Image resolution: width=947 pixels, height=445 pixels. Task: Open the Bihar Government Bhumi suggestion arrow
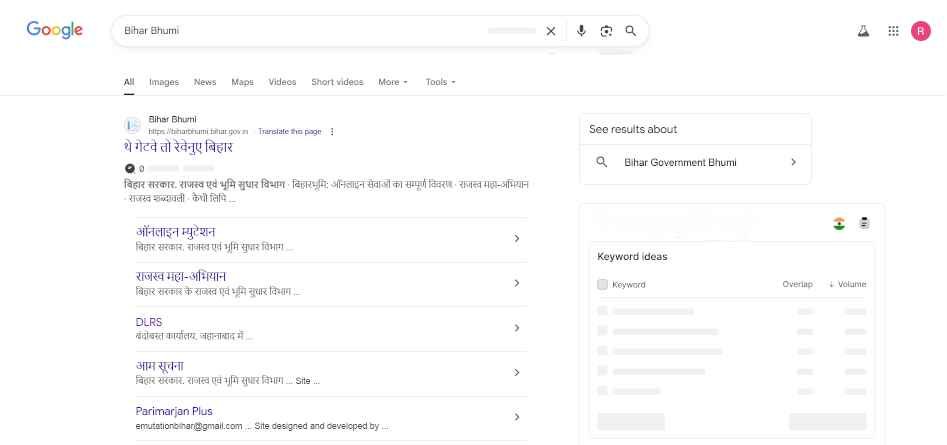pyautogui.click(x=793, y=162)
